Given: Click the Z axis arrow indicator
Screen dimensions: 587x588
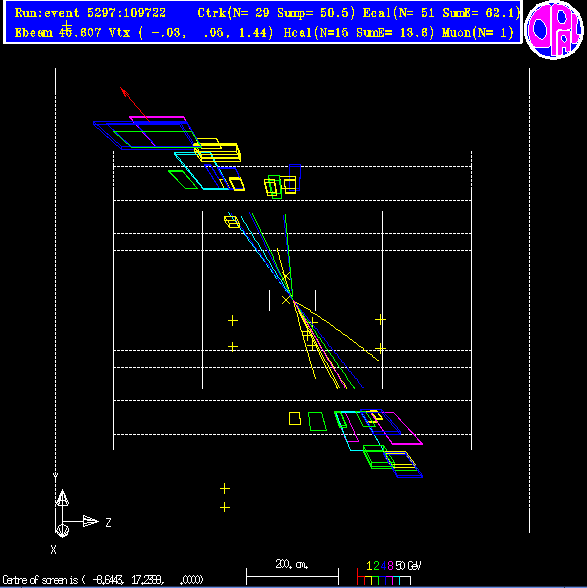Looking at the screenshot, I should click(x=90, y=521).
